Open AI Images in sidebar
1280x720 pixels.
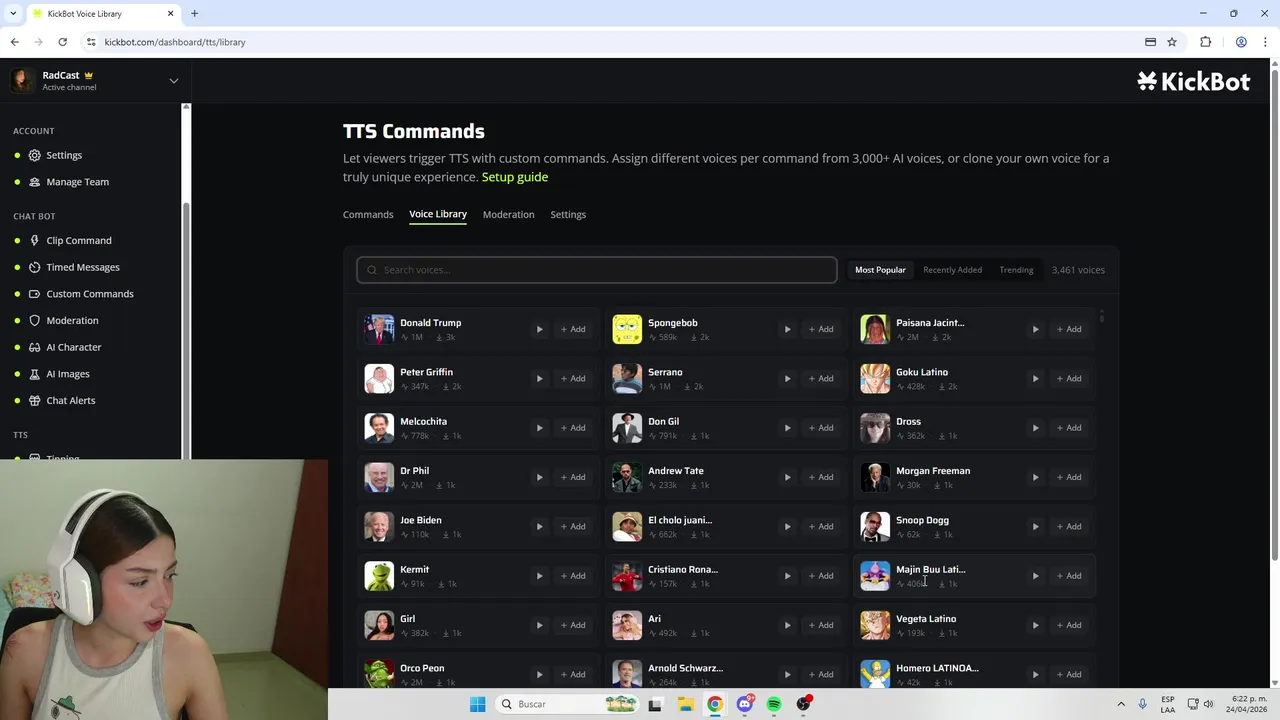(x=68, y=374)
